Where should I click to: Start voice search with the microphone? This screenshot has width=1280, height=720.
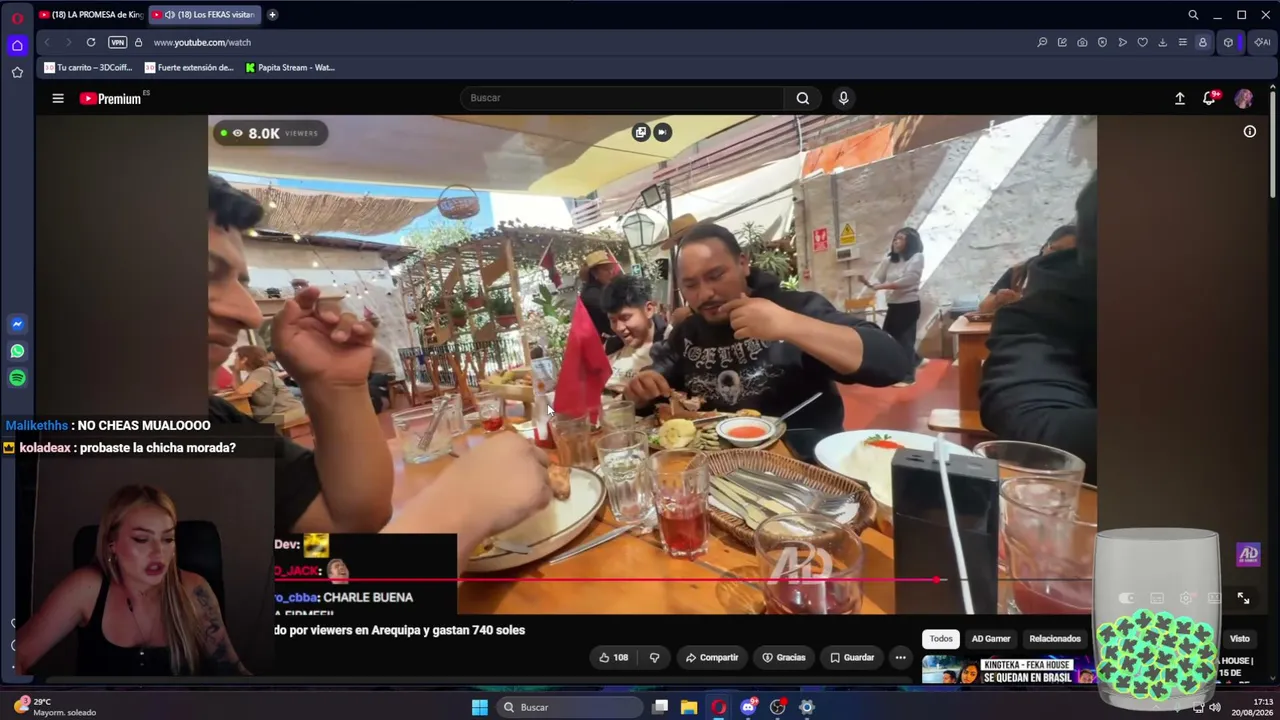point(843,98)
